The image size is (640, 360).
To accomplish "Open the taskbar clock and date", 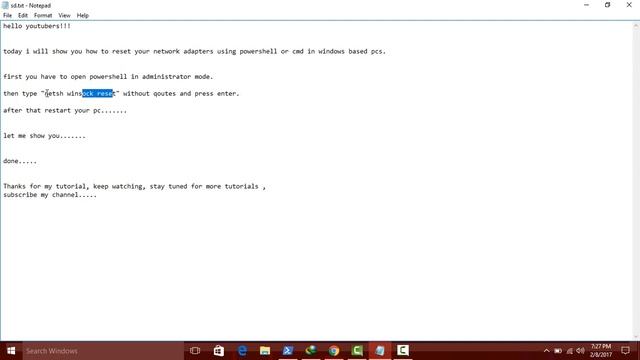I will 601,351.
